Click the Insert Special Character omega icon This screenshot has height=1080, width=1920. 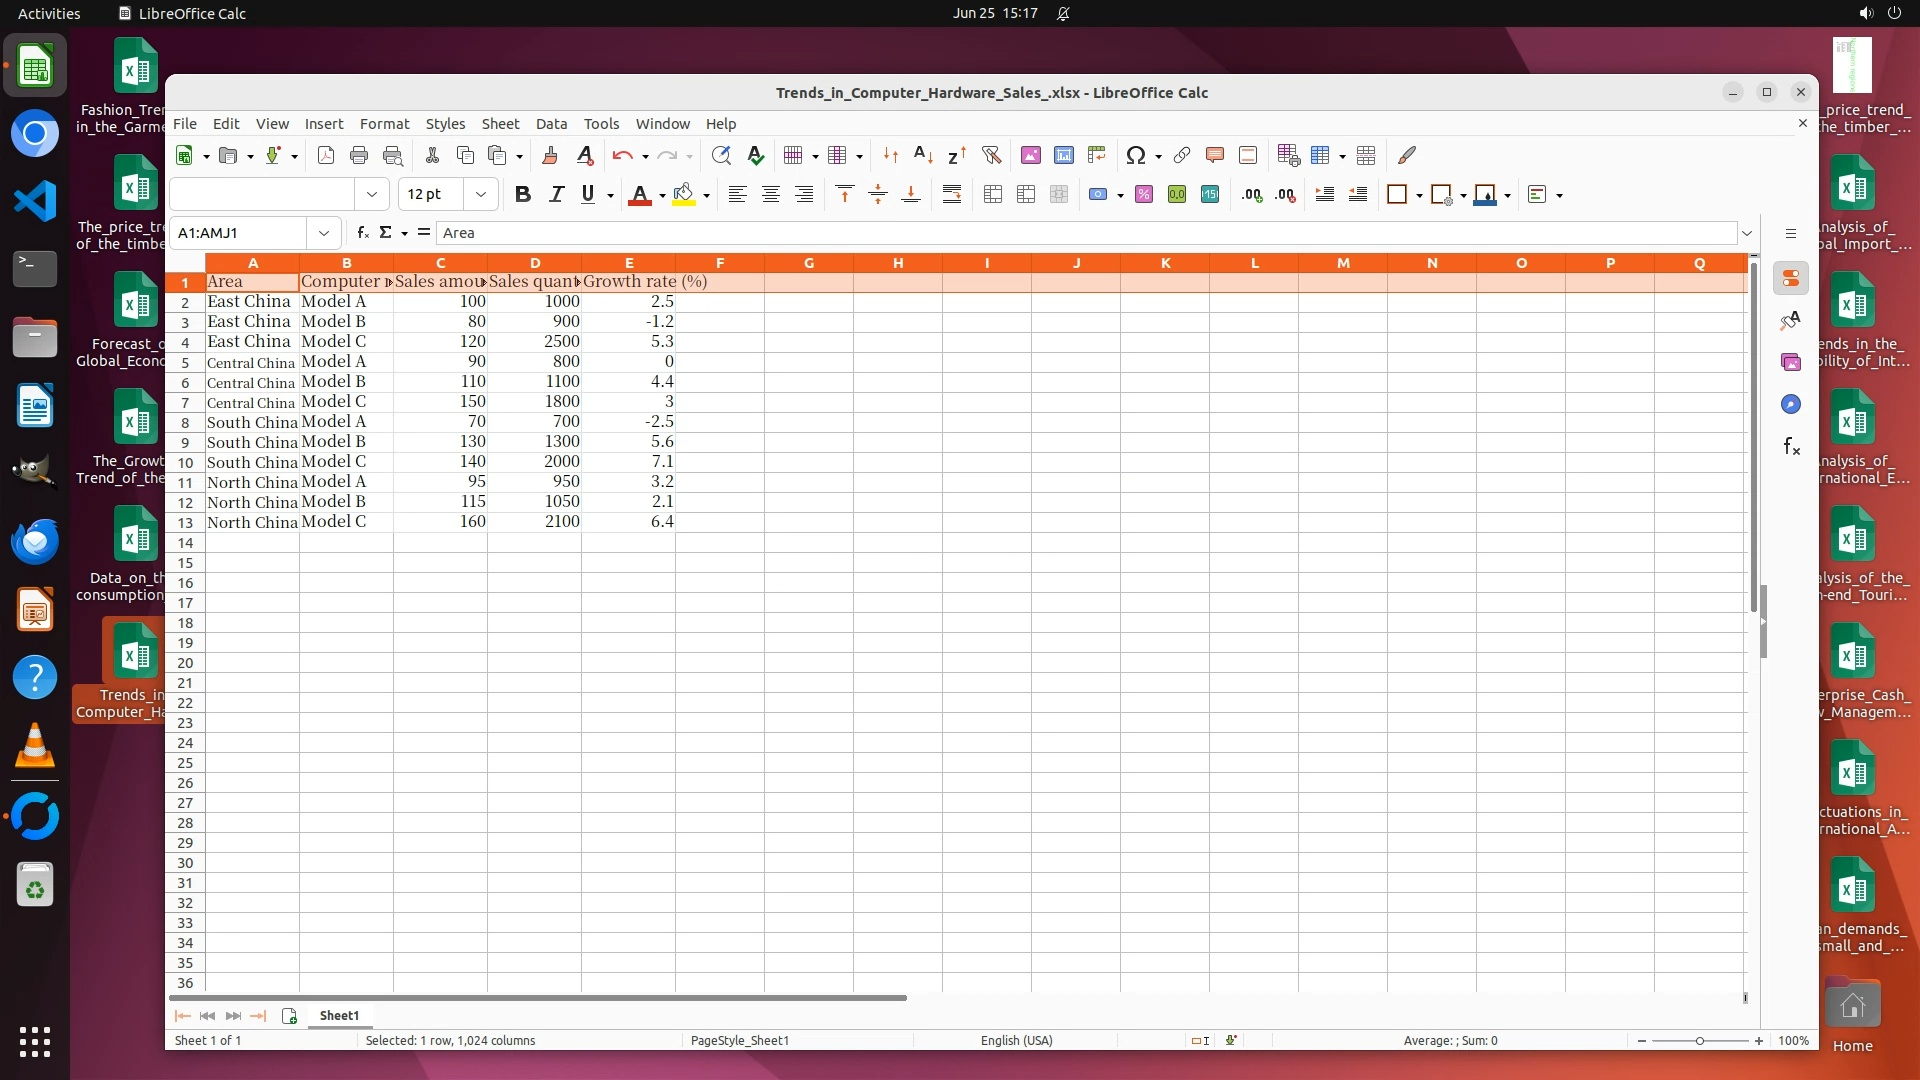(x=1135, y=155)
